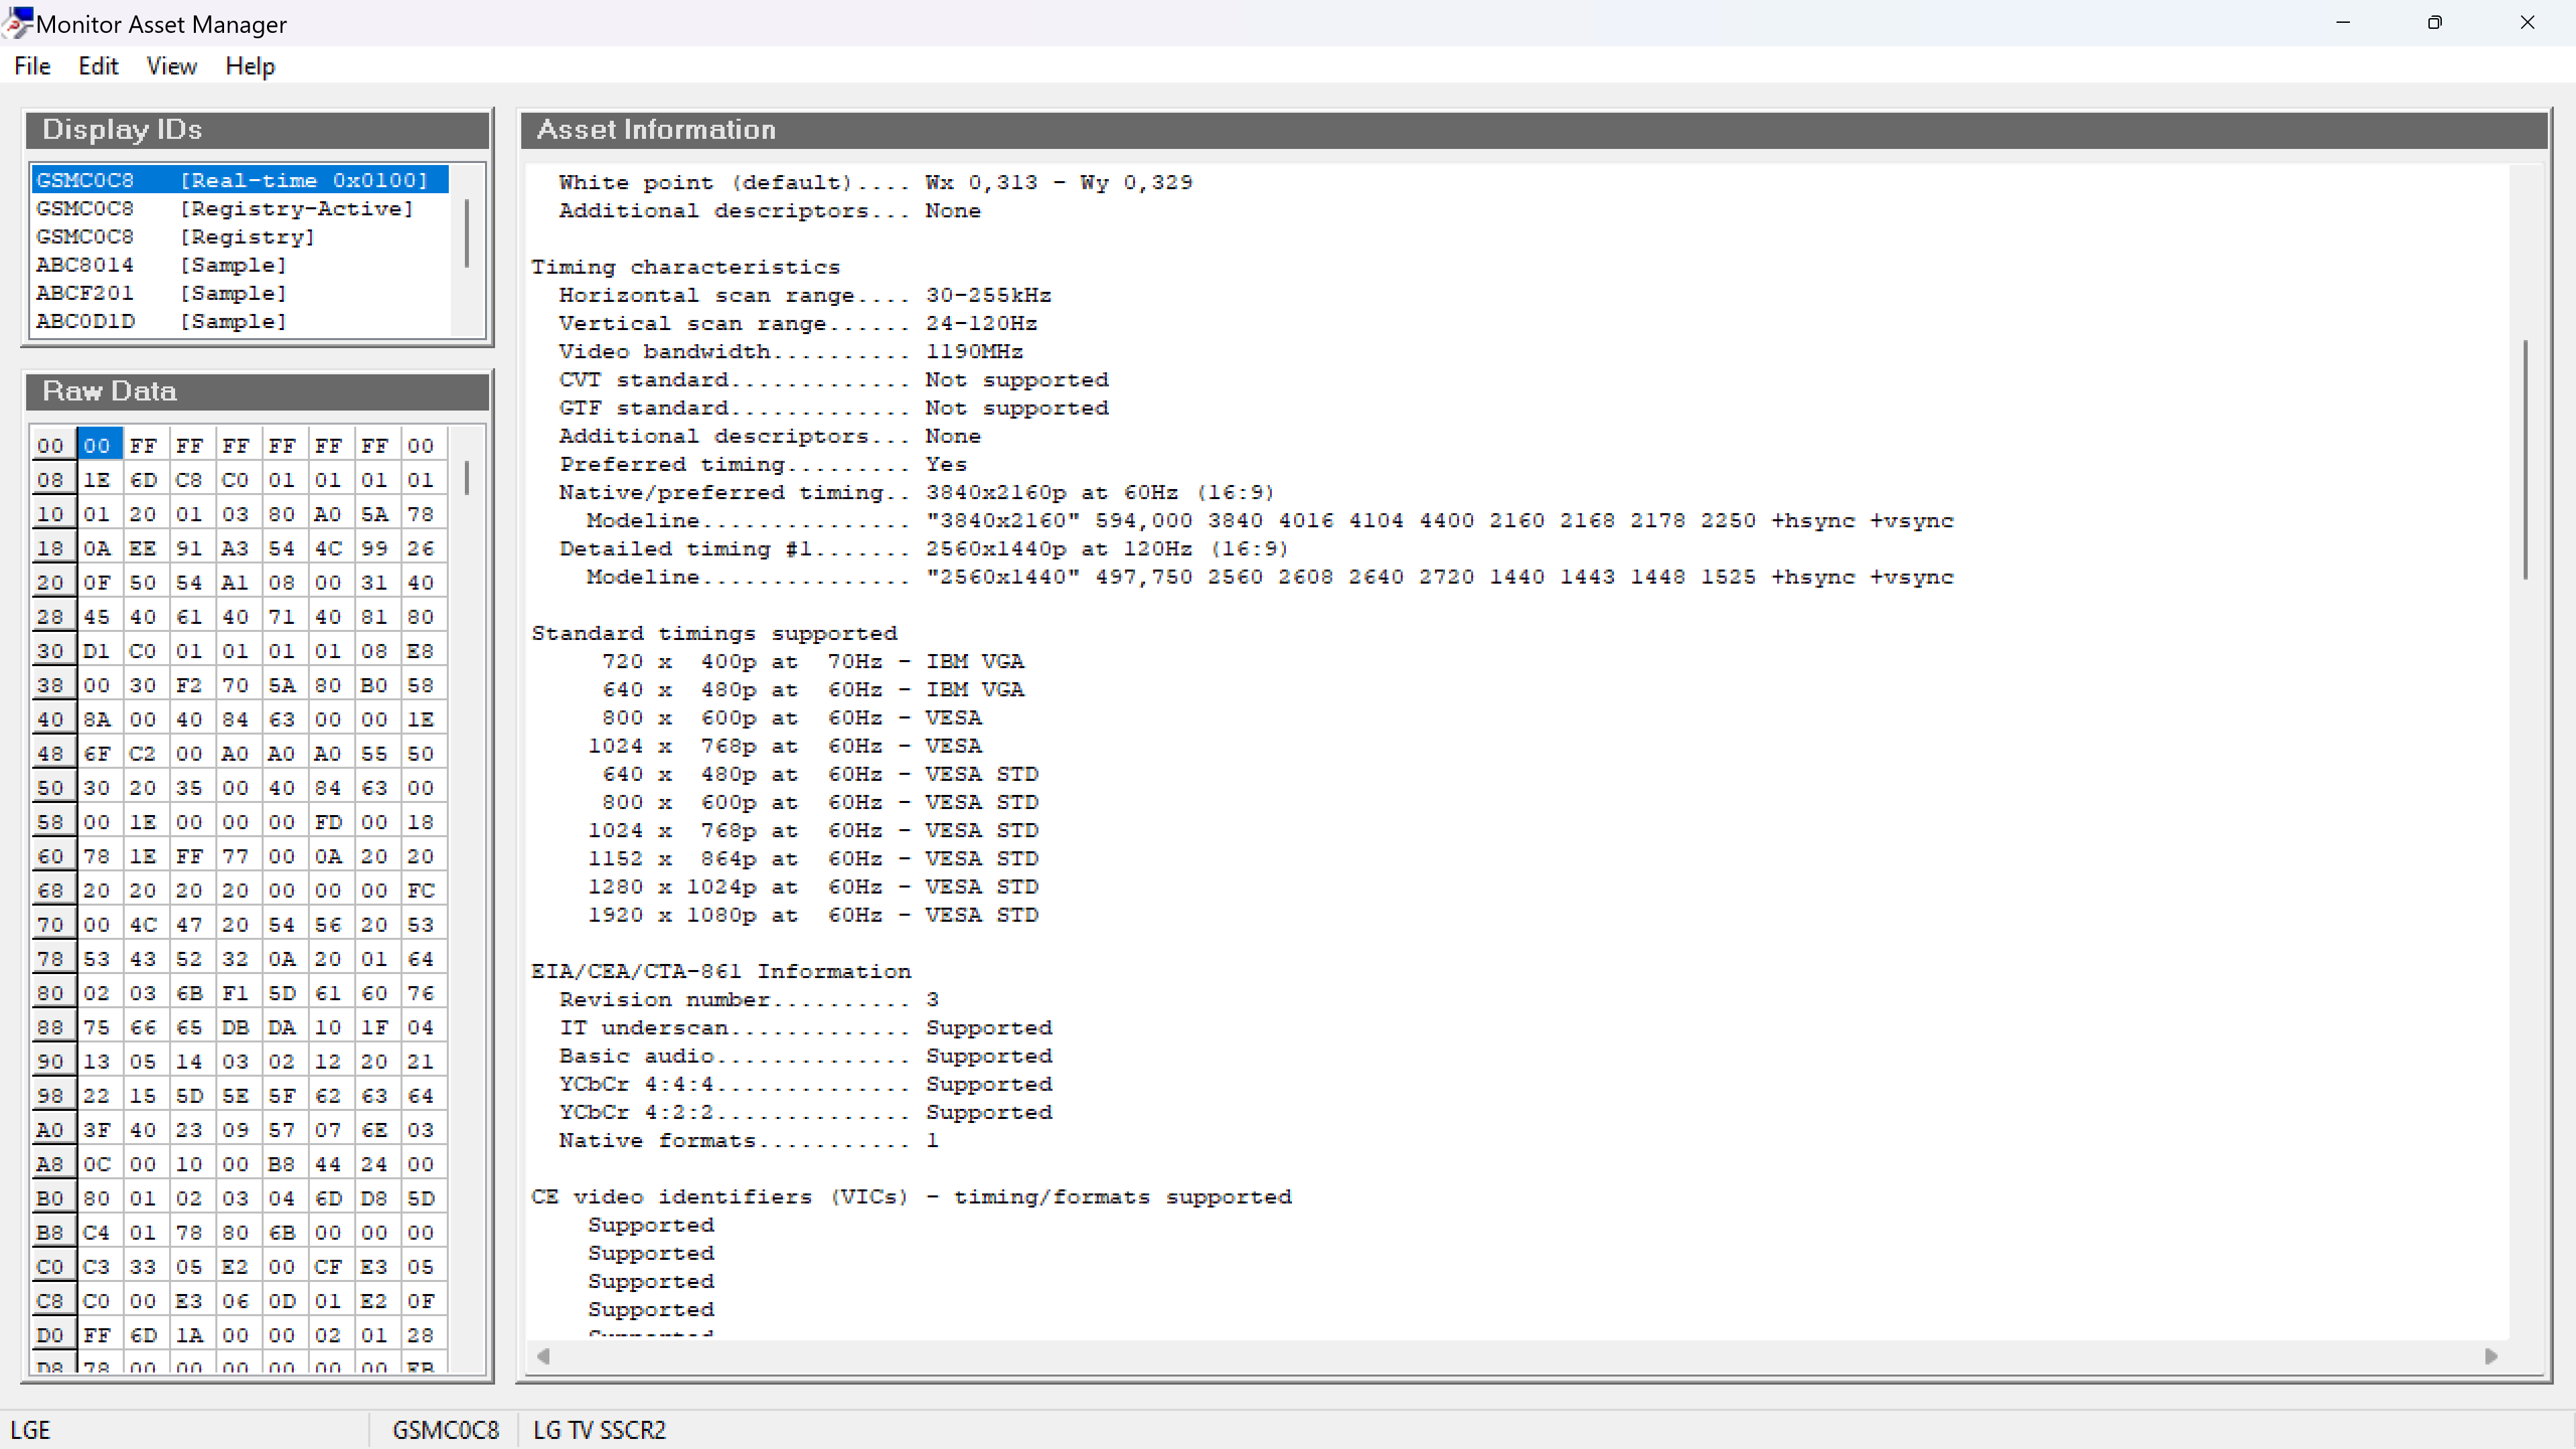Select ABCF201 Sample display ID
Viewport: 2576px width, 1449px height.
click(161, 293)
